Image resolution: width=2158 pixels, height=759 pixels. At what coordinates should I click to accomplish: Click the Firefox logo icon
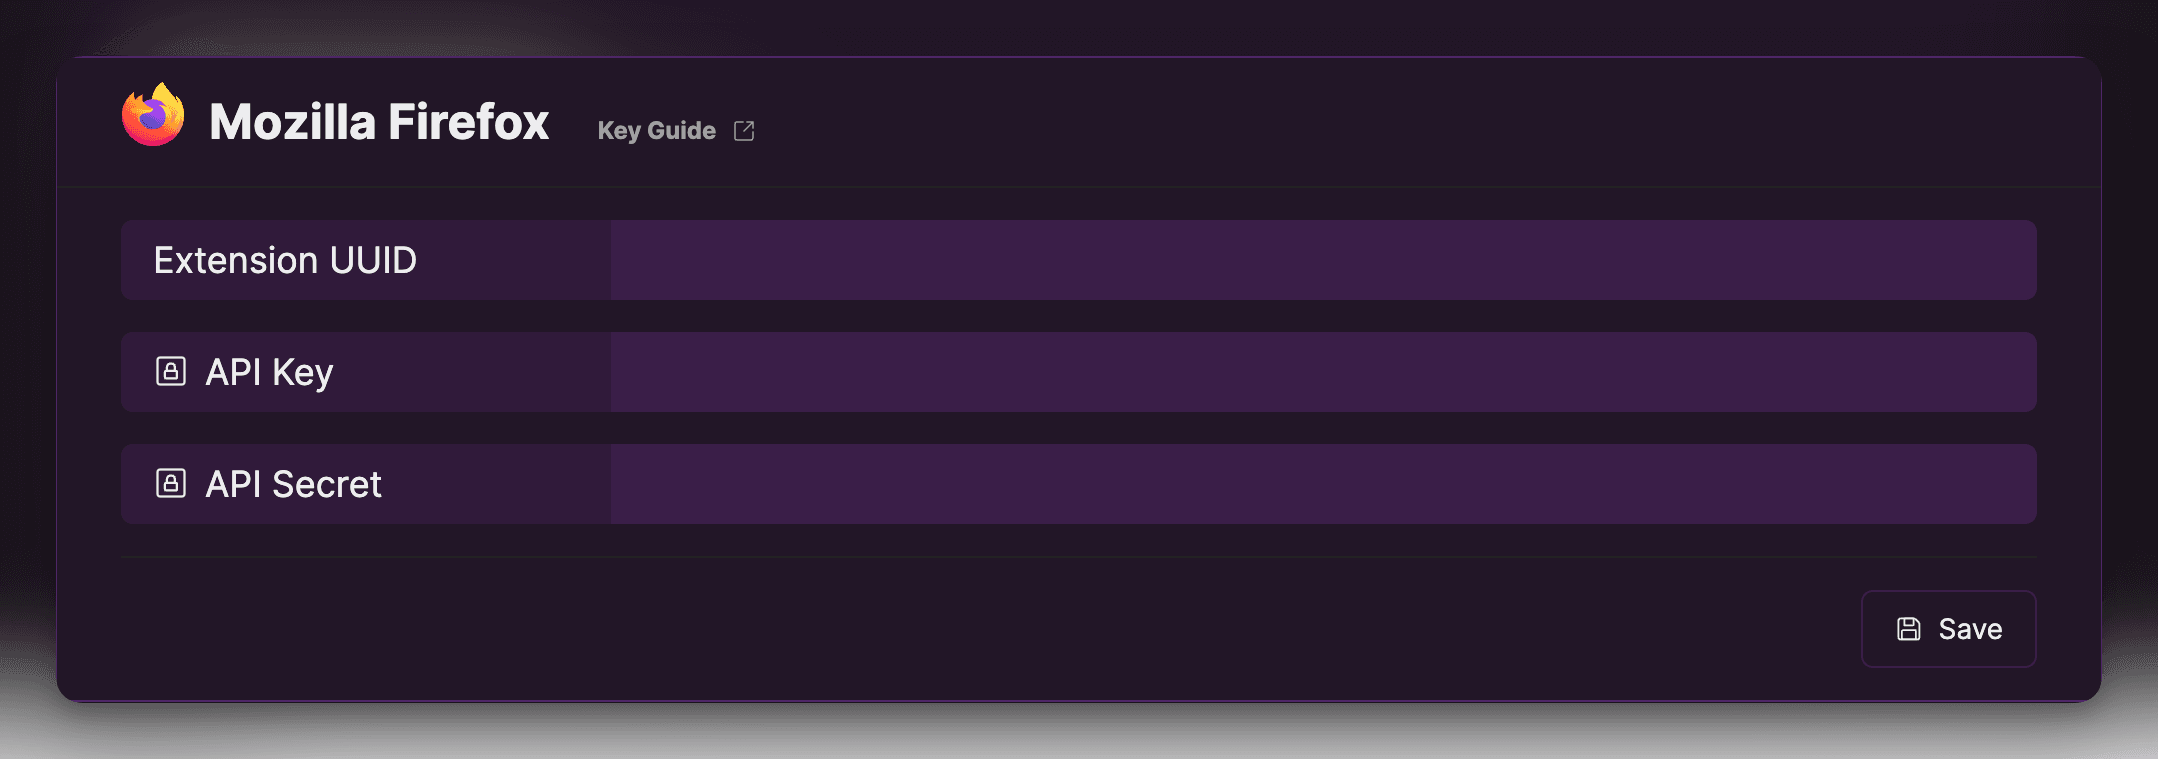(153, 116)
